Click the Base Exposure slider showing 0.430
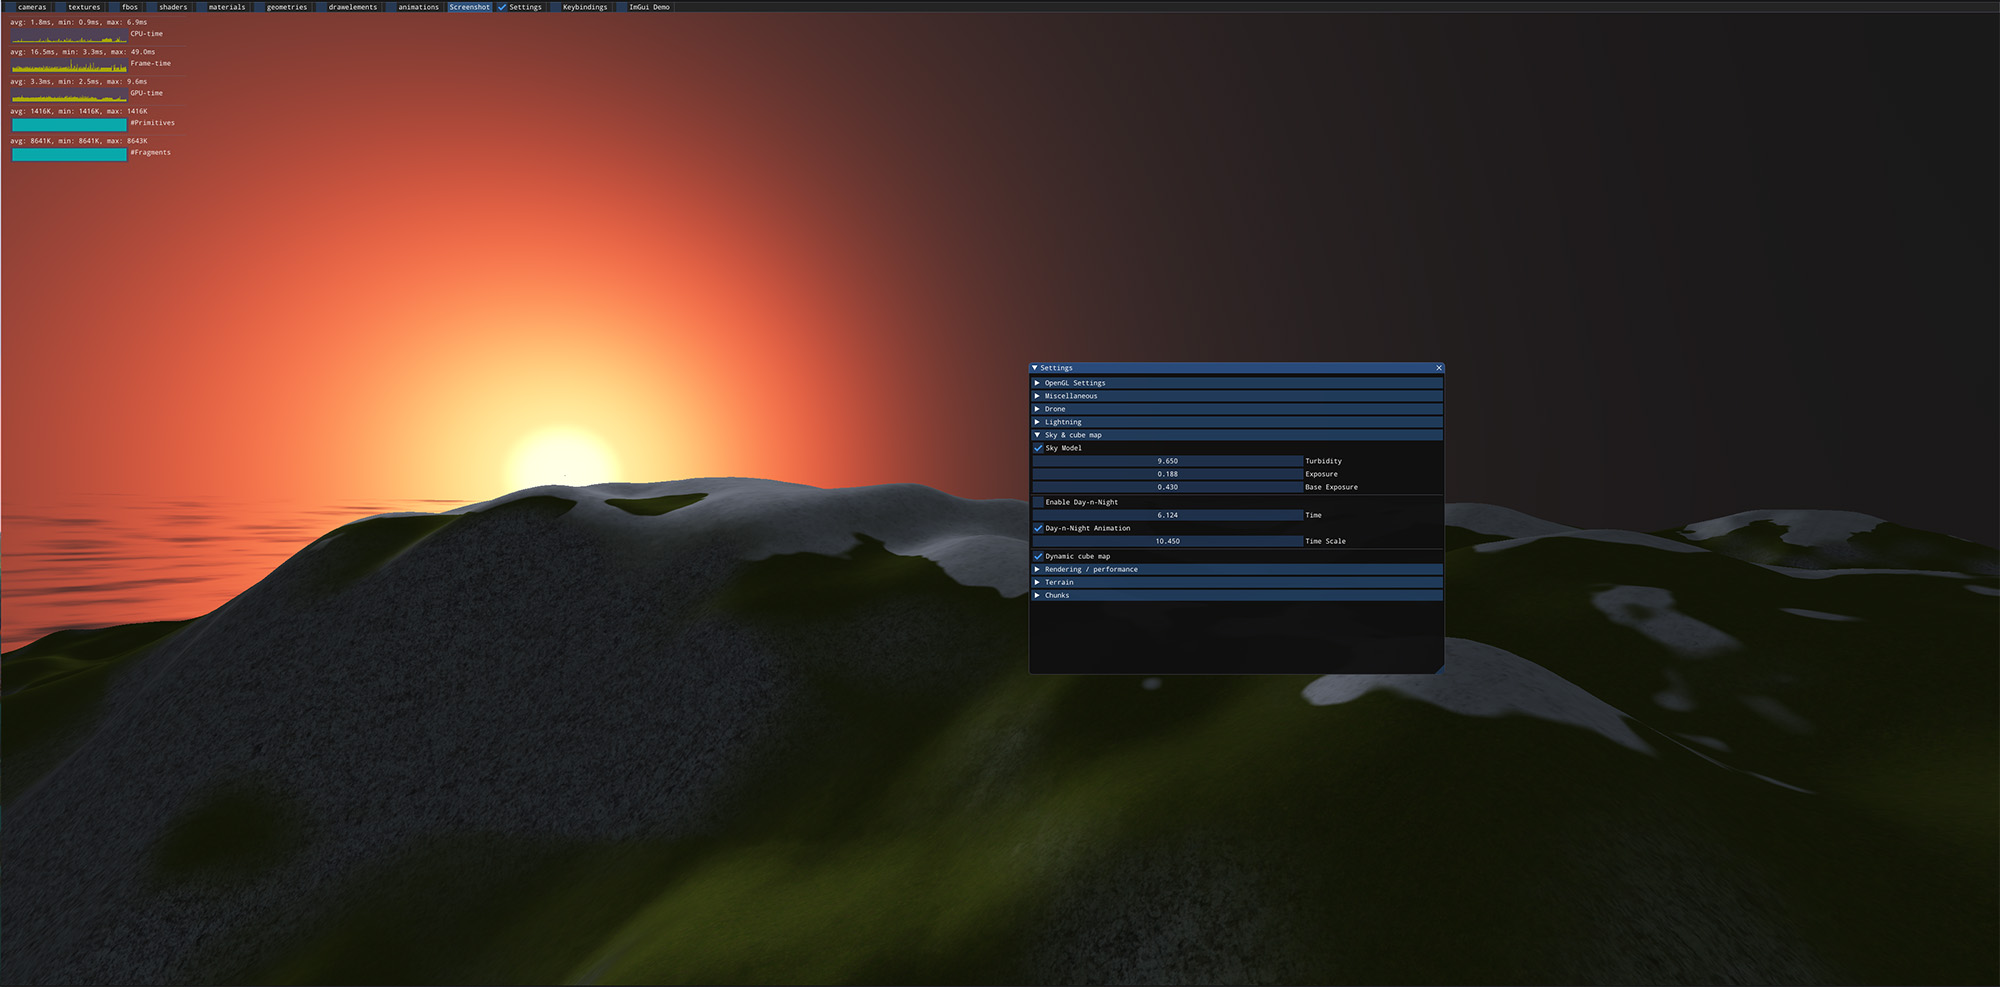This screenshot has width=2000, height=987. click(x=1167, y=487)
